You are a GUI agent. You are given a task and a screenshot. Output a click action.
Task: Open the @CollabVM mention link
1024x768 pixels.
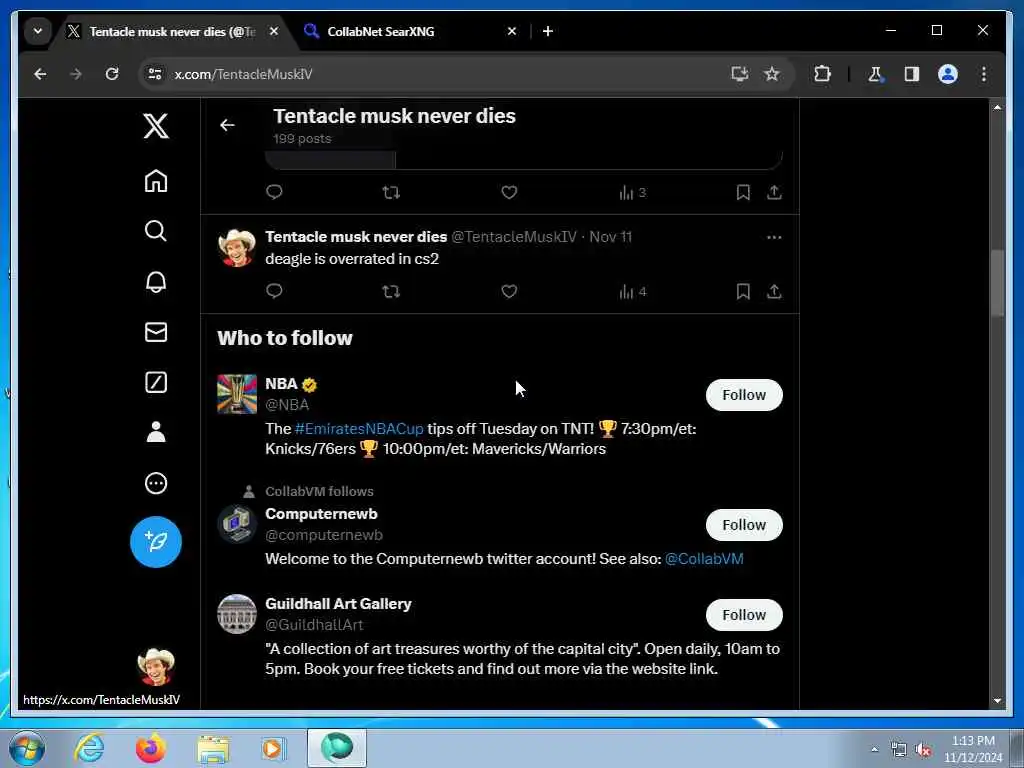click(x=704, y=559)
